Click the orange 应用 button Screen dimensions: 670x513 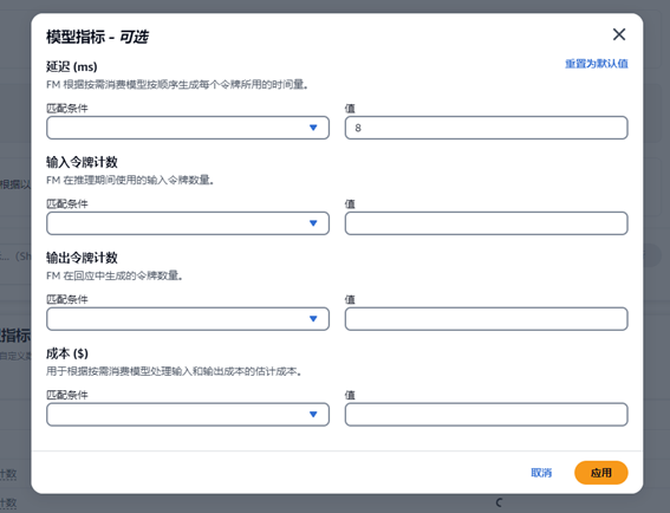tap(601, 473)
